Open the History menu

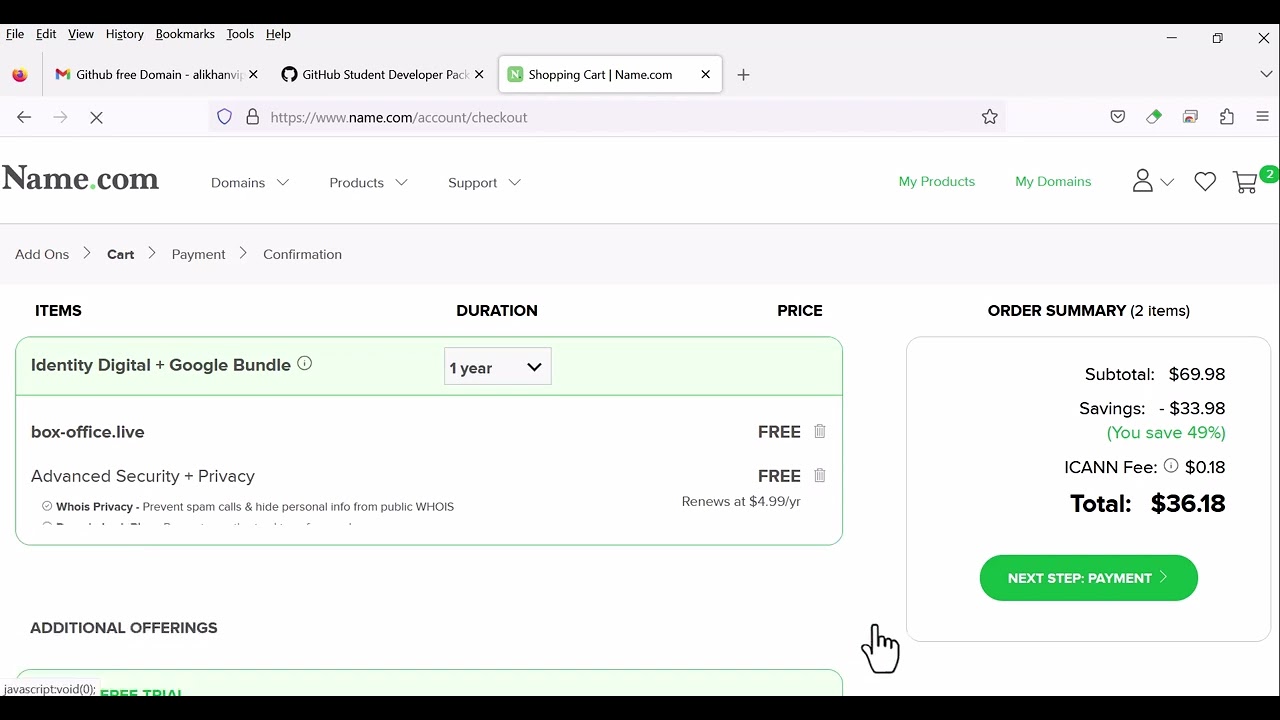[x=125, y=34]
